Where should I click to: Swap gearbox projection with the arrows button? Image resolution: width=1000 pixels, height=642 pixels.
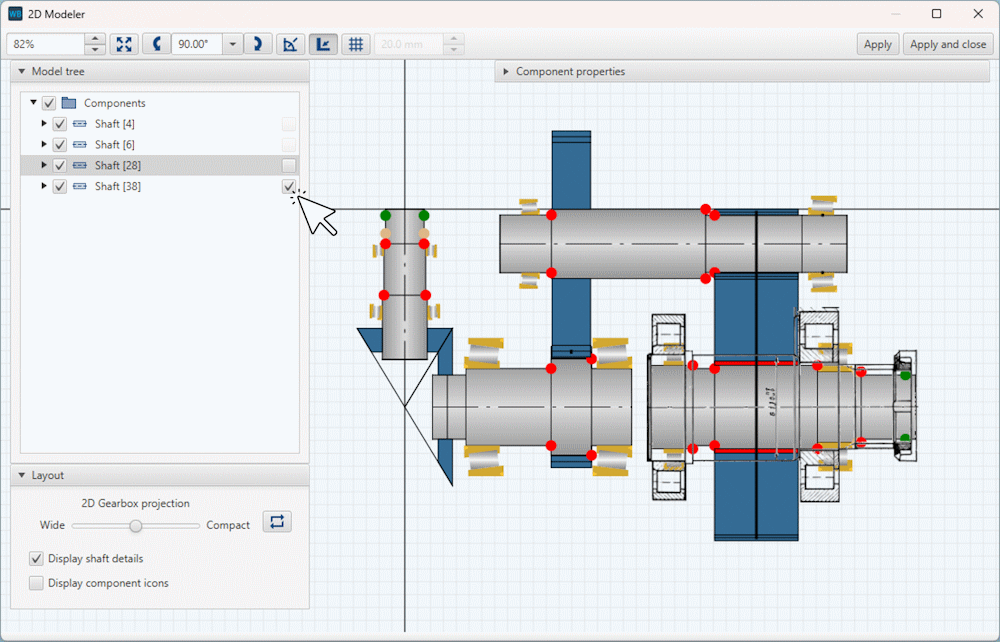pos(277,521)
